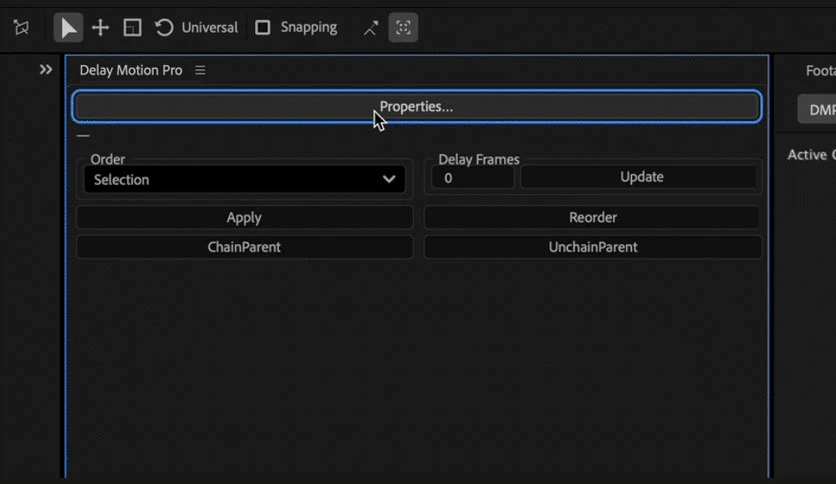Viewport: 836px width, 484px height.
Task: Click the Apply button
Action: point(244,217)
